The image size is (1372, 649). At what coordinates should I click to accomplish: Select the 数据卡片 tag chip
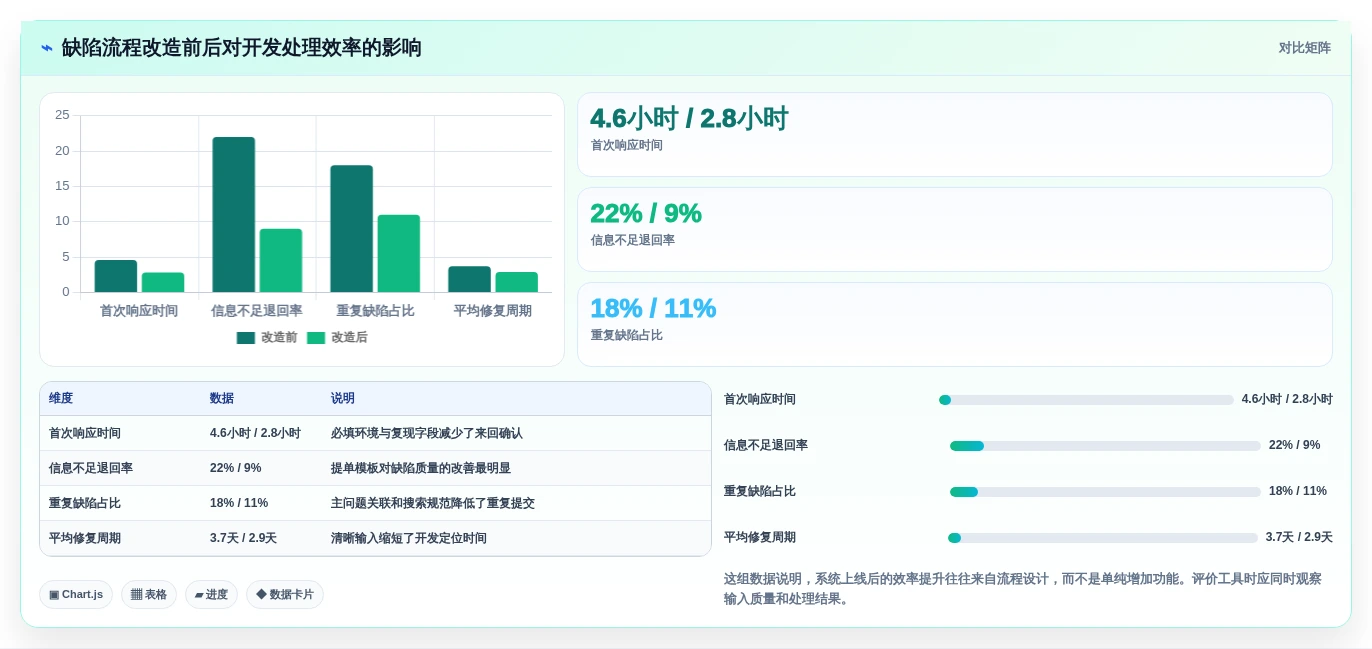[x=285, y=595]
